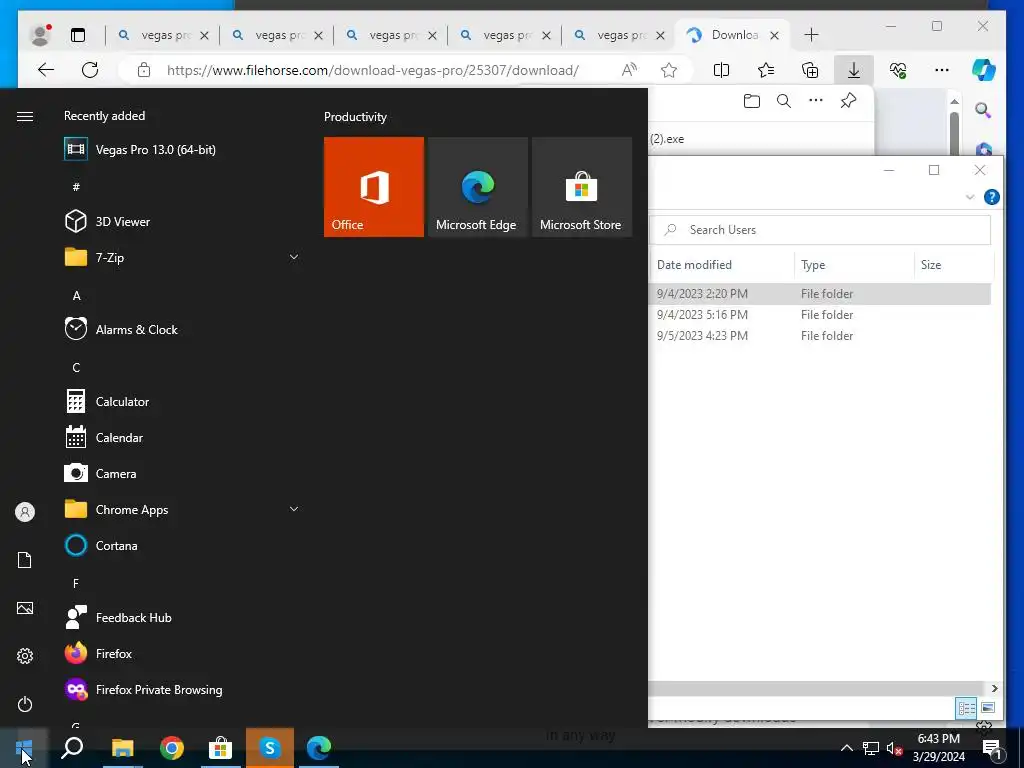The width and height of the screenshot is (1024, 768).
Task: Close the 'Downloa' tab
Action: pos(775,35)
